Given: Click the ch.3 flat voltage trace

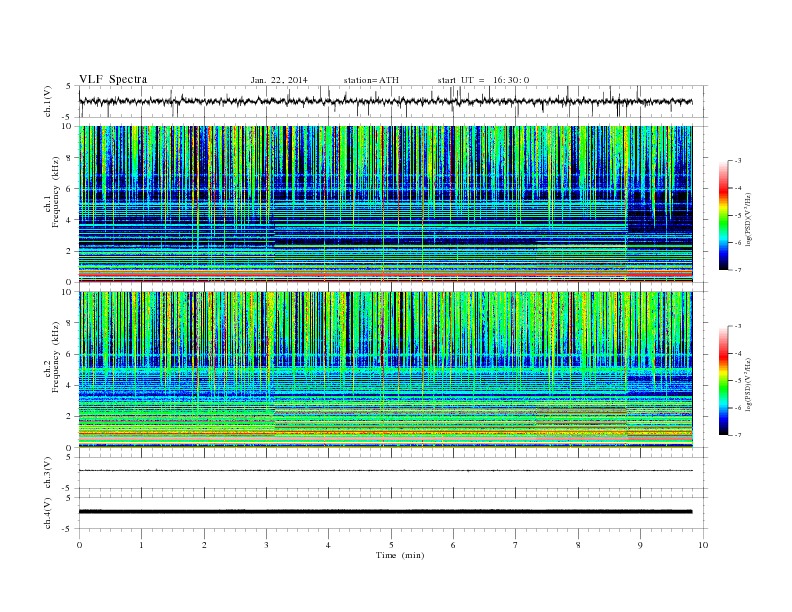Looking at the screenshot, I should pyautogui.click(x=385, y=471).
